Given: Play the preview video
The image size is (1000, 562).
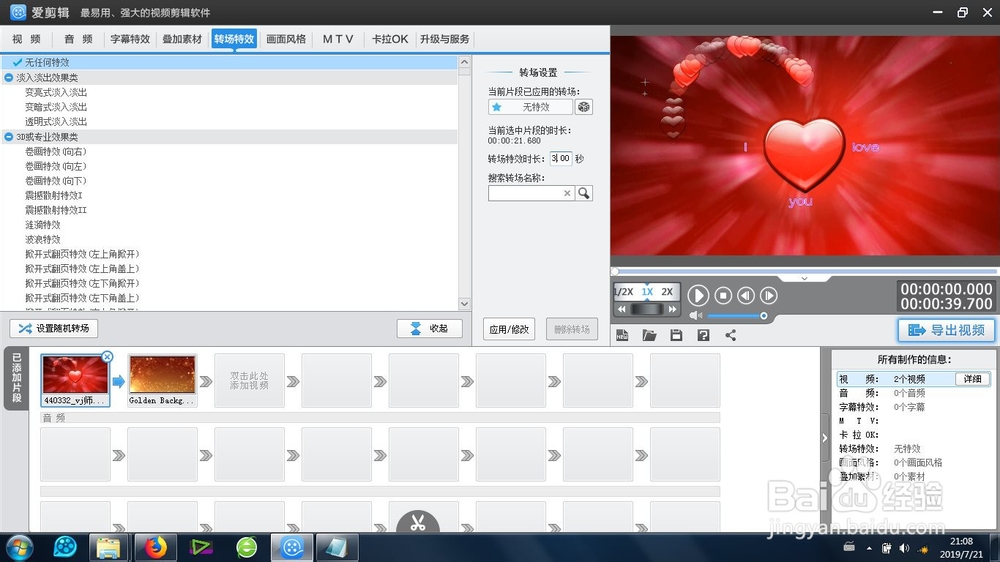Looking at the screenshot, I should coord(698,295).
